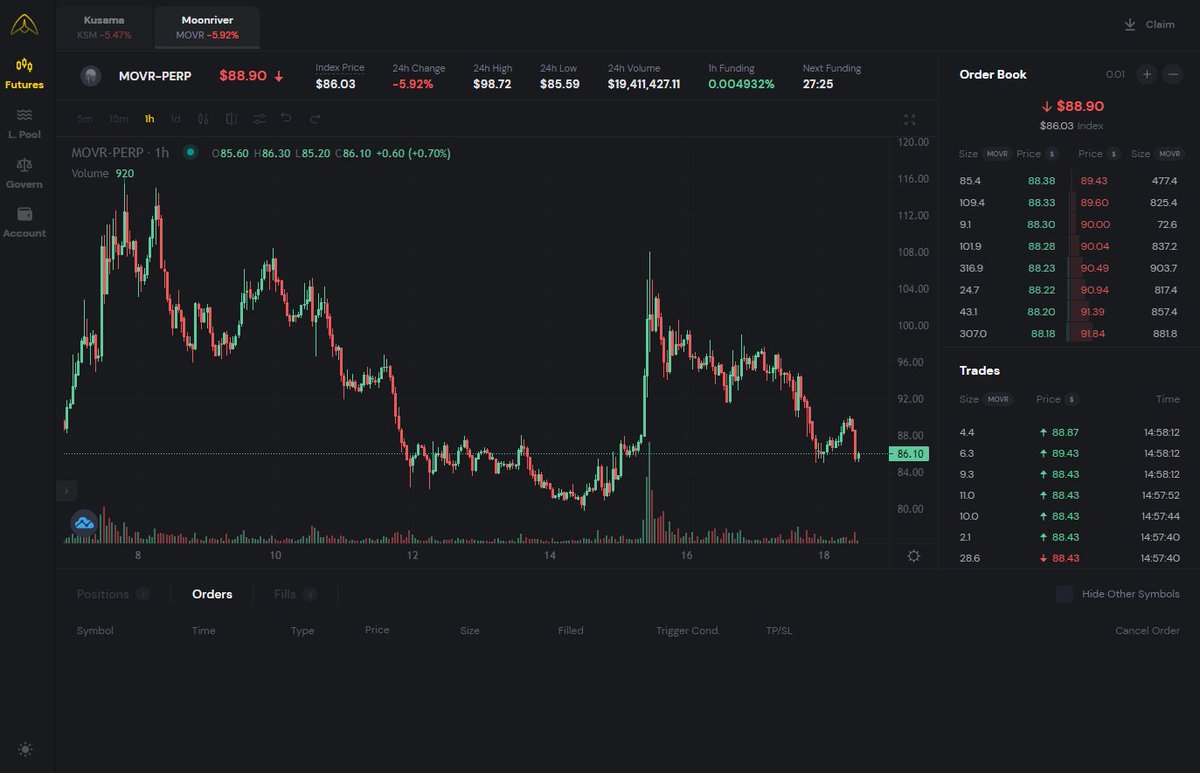The image size is (1200, 773).
Task: Select the 15m chart interval
Action: (118, 119)
